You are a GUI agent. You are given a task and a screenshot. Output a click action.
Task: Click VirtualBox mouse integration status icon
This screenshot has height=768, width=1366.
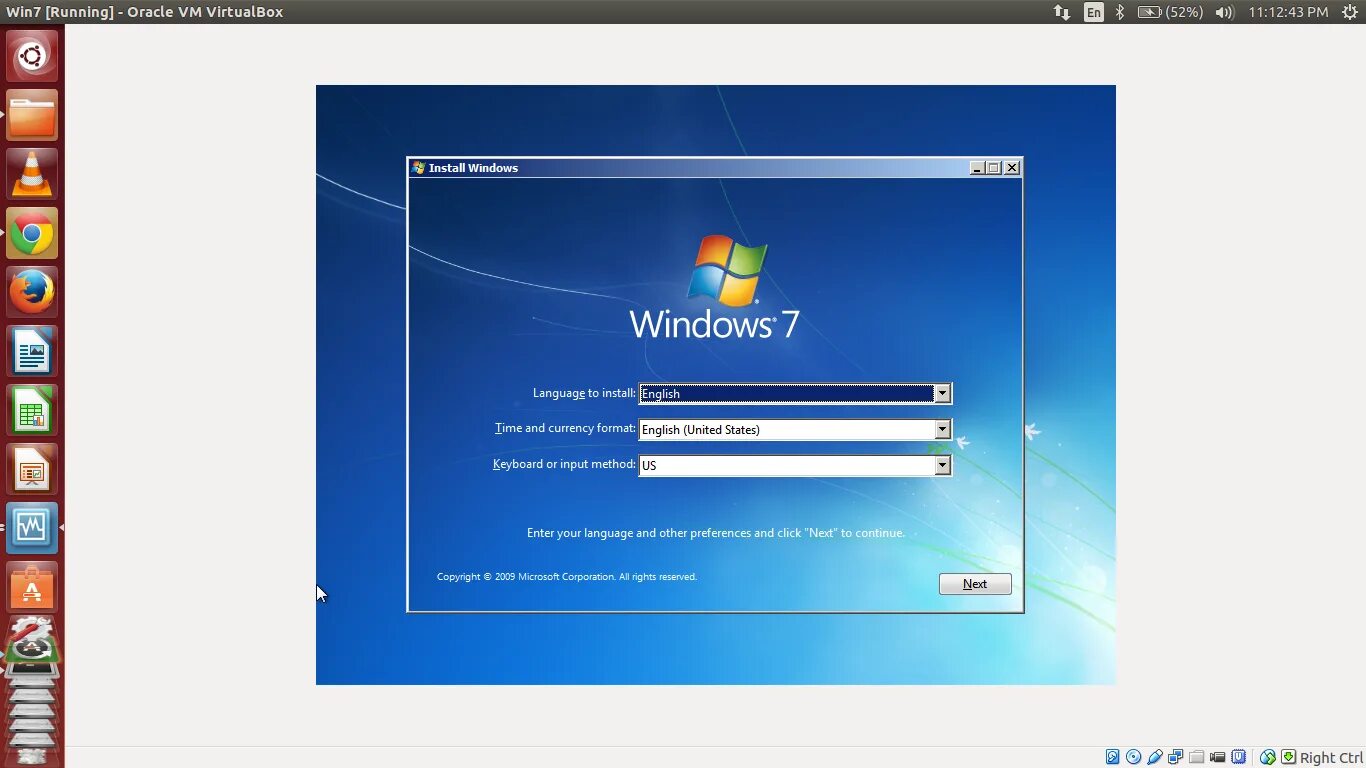coord(1268,757)
